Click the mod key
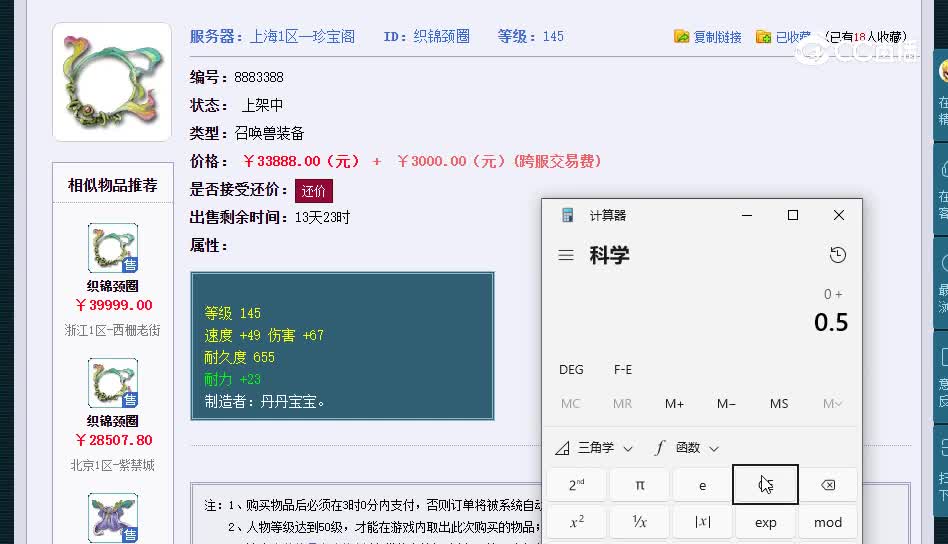Viewport: 948px width, 544px height. click(828, 522)
